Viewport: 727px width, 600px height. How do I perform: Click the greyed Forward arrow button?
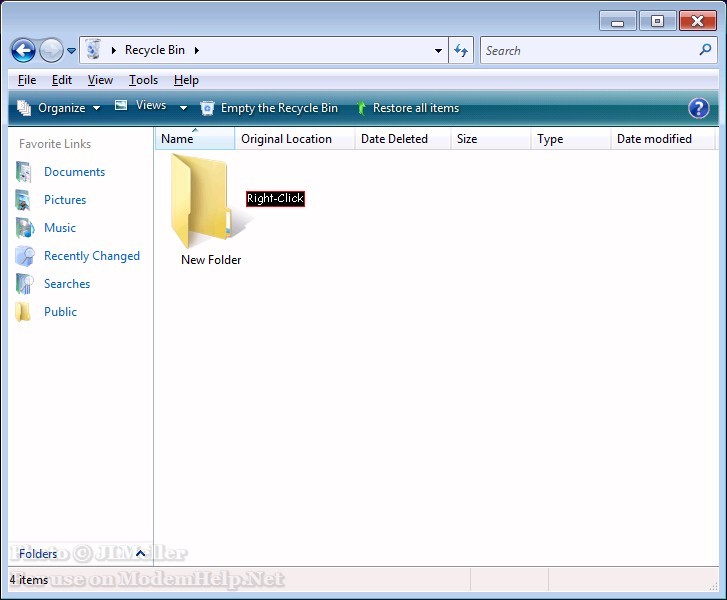[51, 50]
